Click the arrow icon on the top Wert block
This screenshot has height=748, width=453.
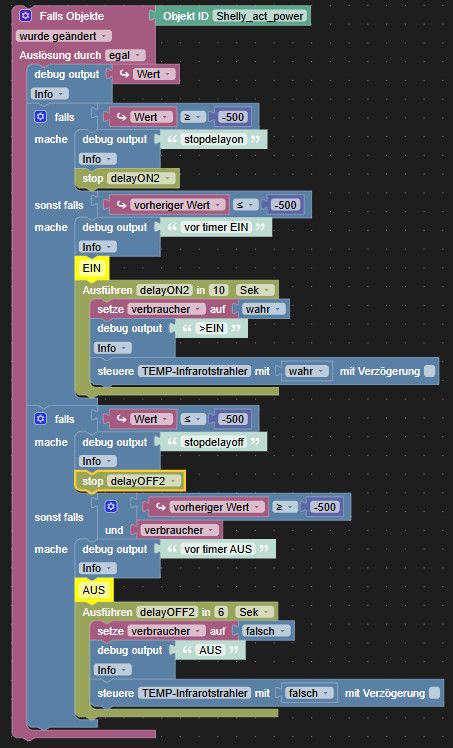125,74
